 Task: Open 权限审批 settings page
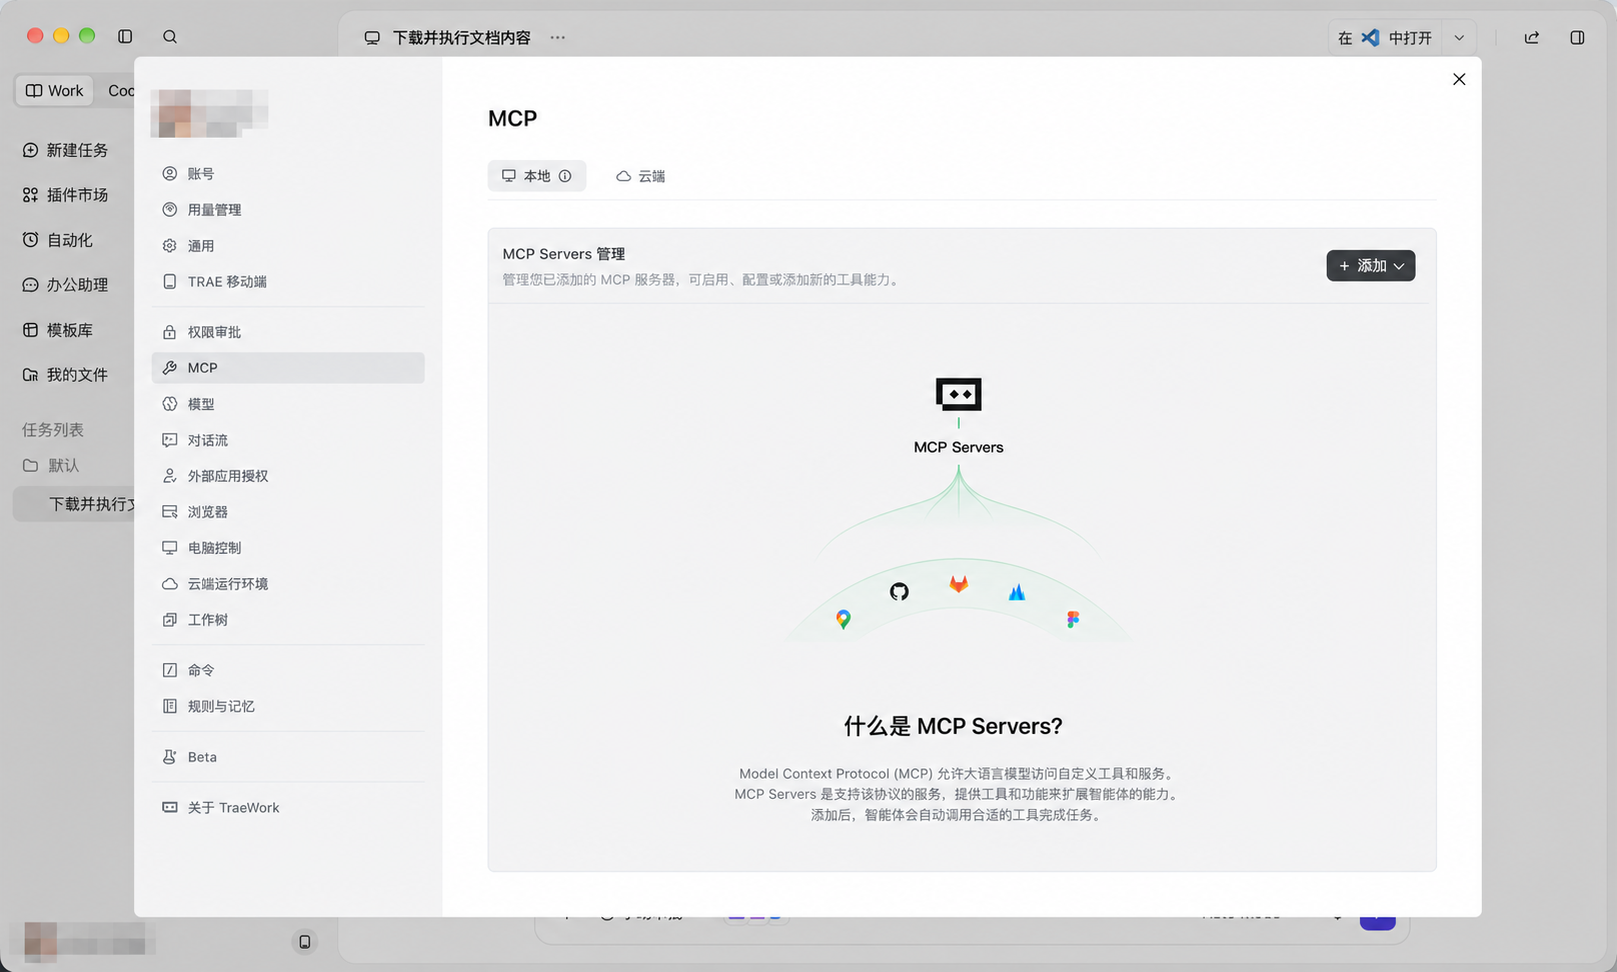(288, 332)
